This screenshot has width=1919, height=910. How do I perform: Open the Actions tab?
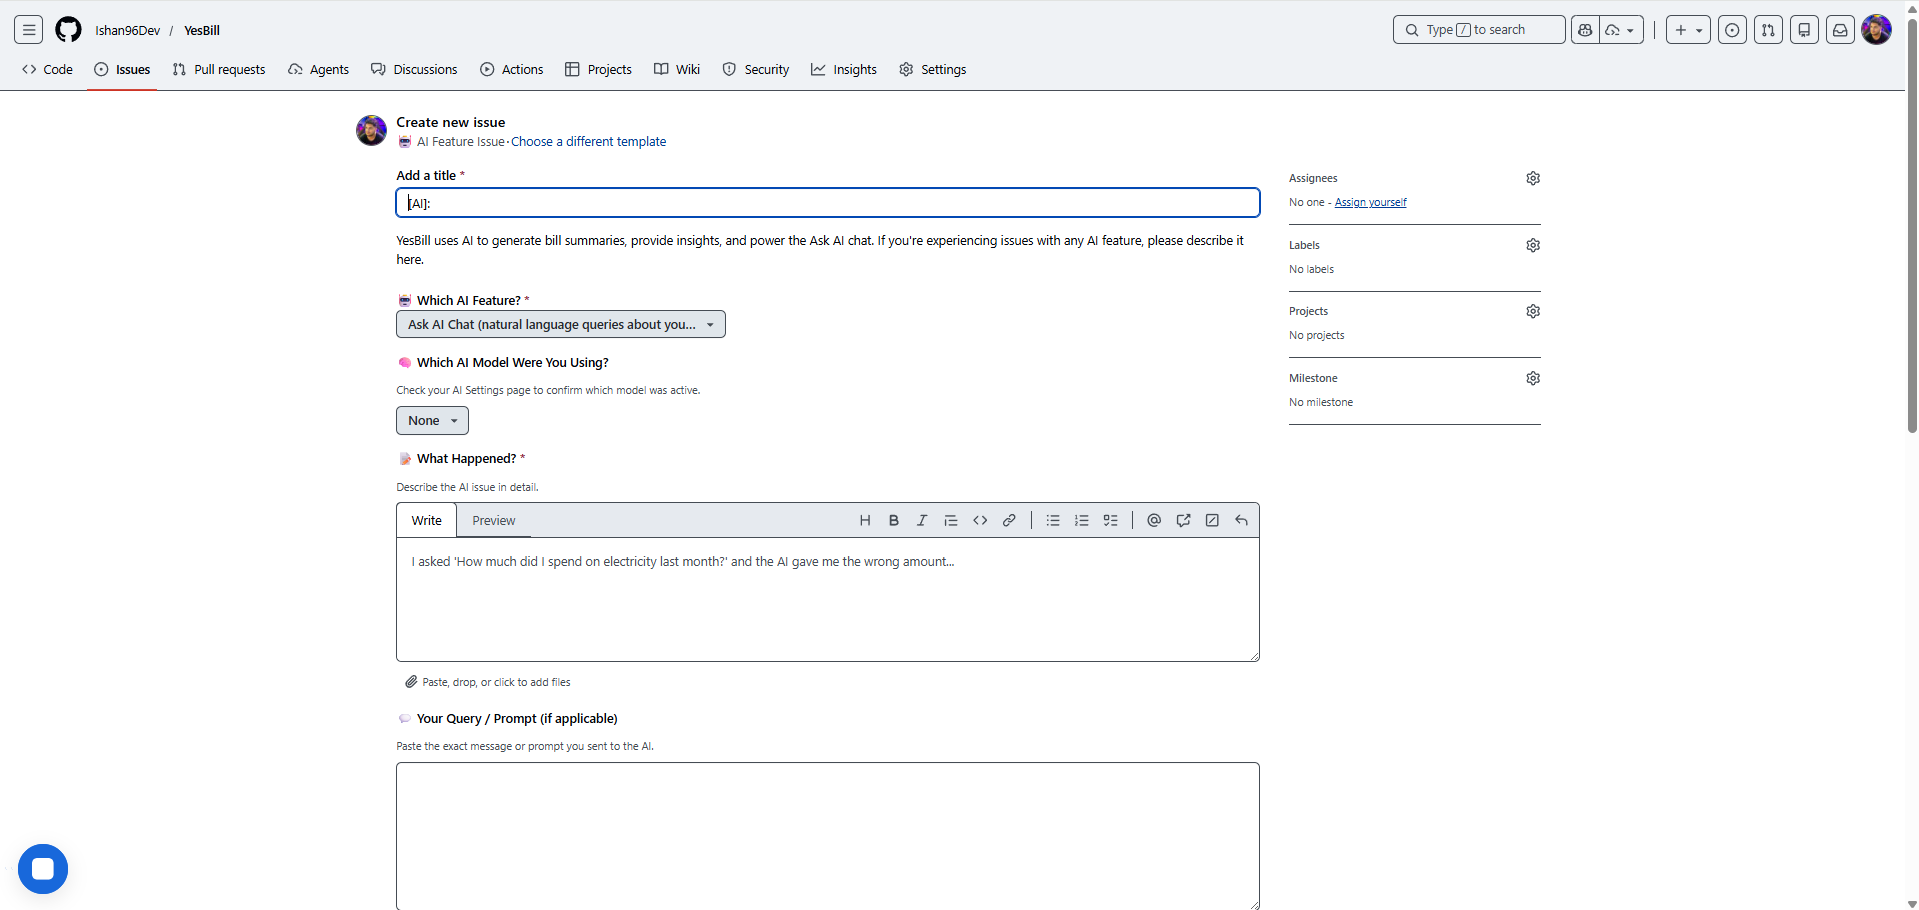point(512,69)
